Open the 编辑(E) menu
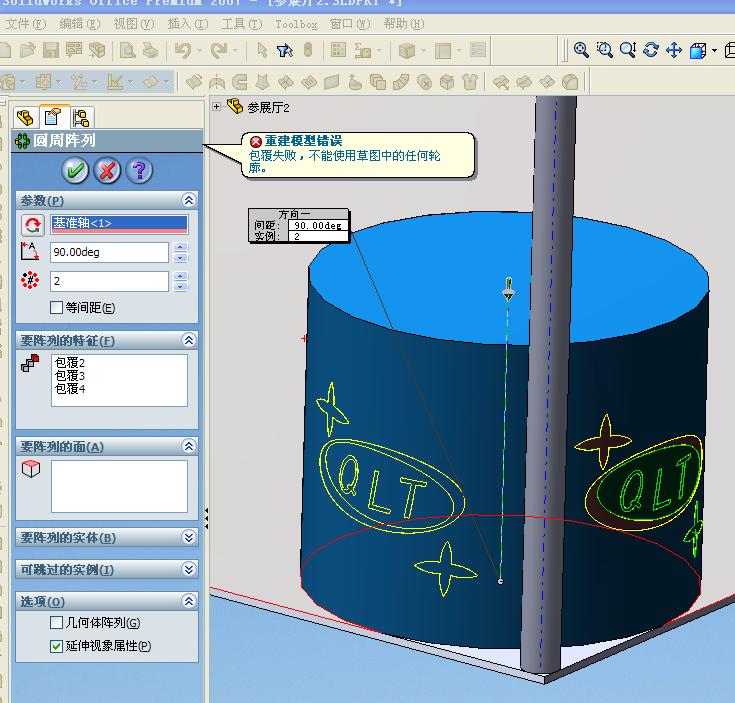 [x=80, y=23]
